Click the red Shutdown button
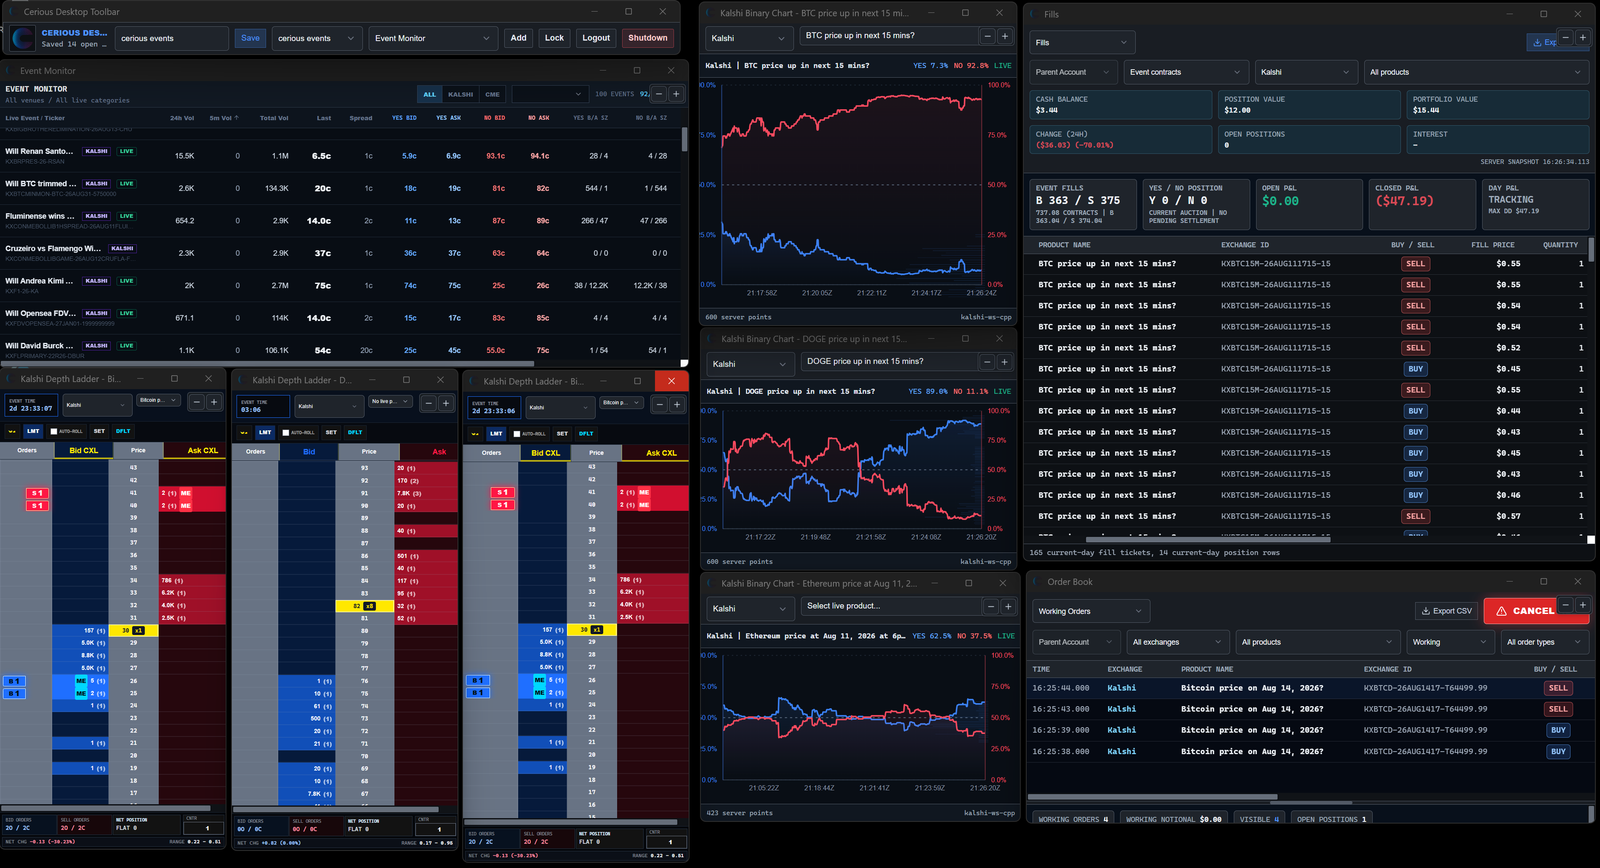1600x868 pixels. [648, 38]
